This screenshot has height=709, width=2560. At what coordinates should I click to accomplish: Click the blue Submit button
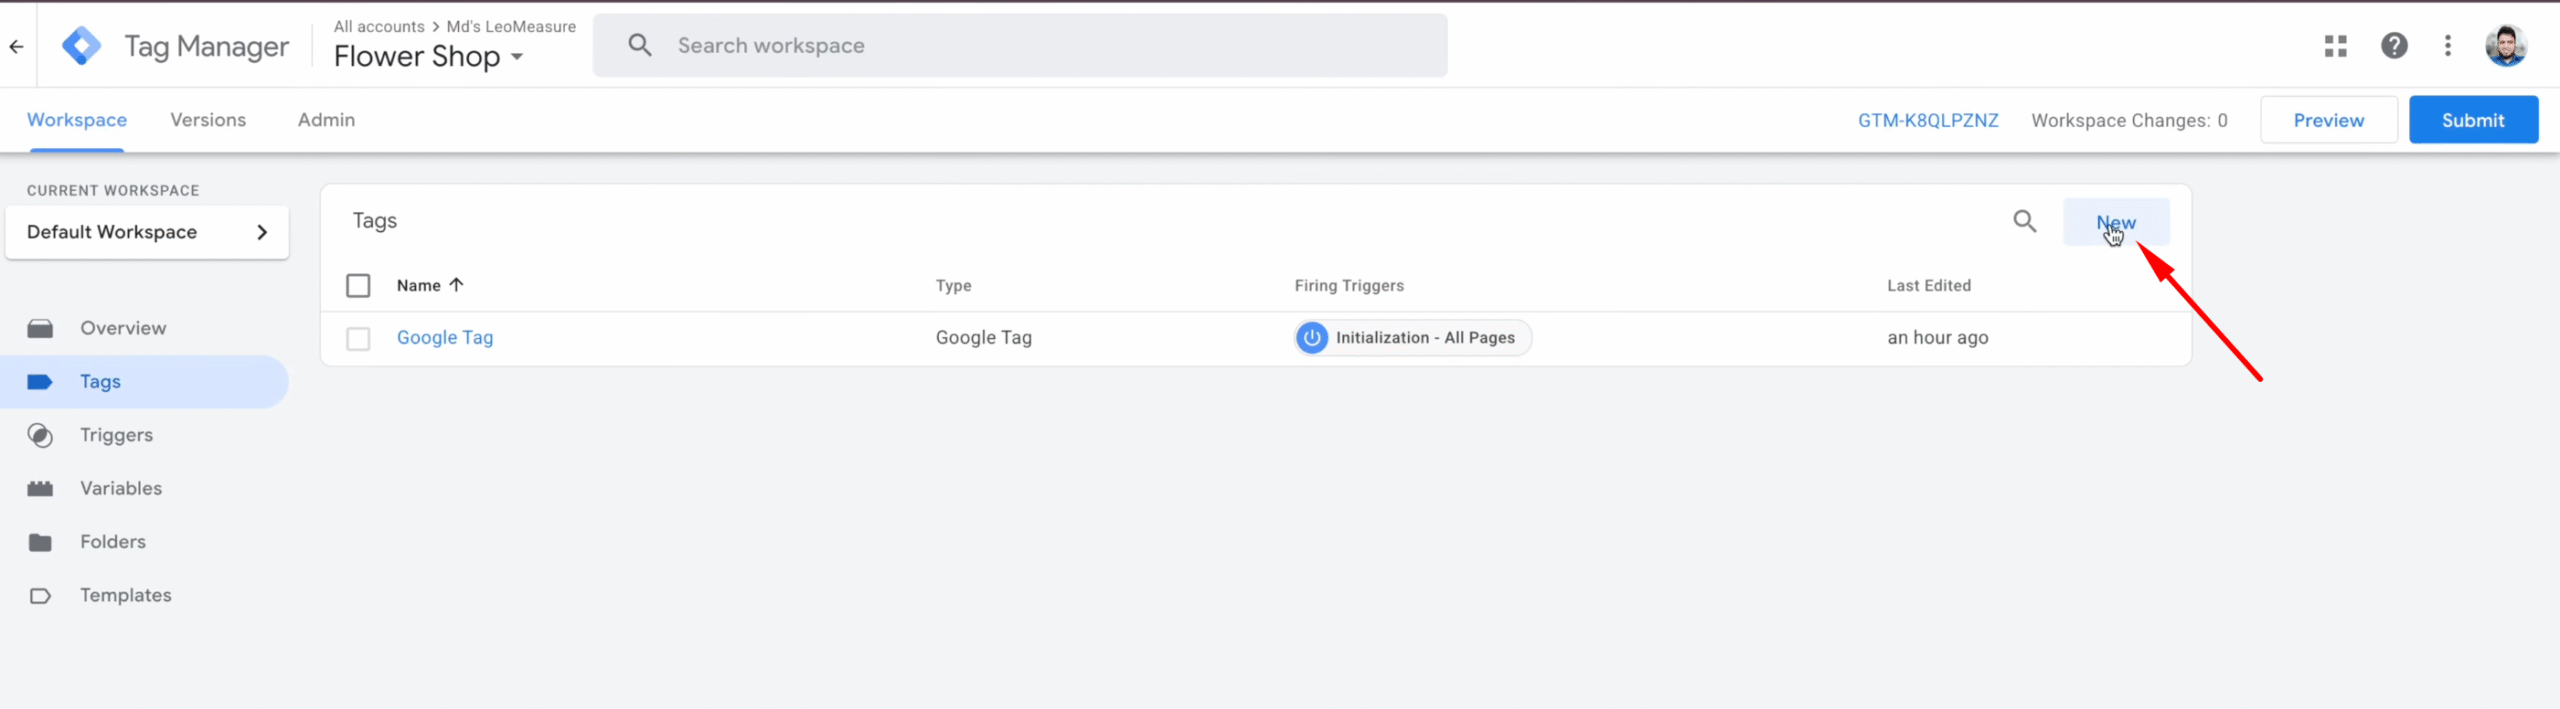click(2472, 120)
